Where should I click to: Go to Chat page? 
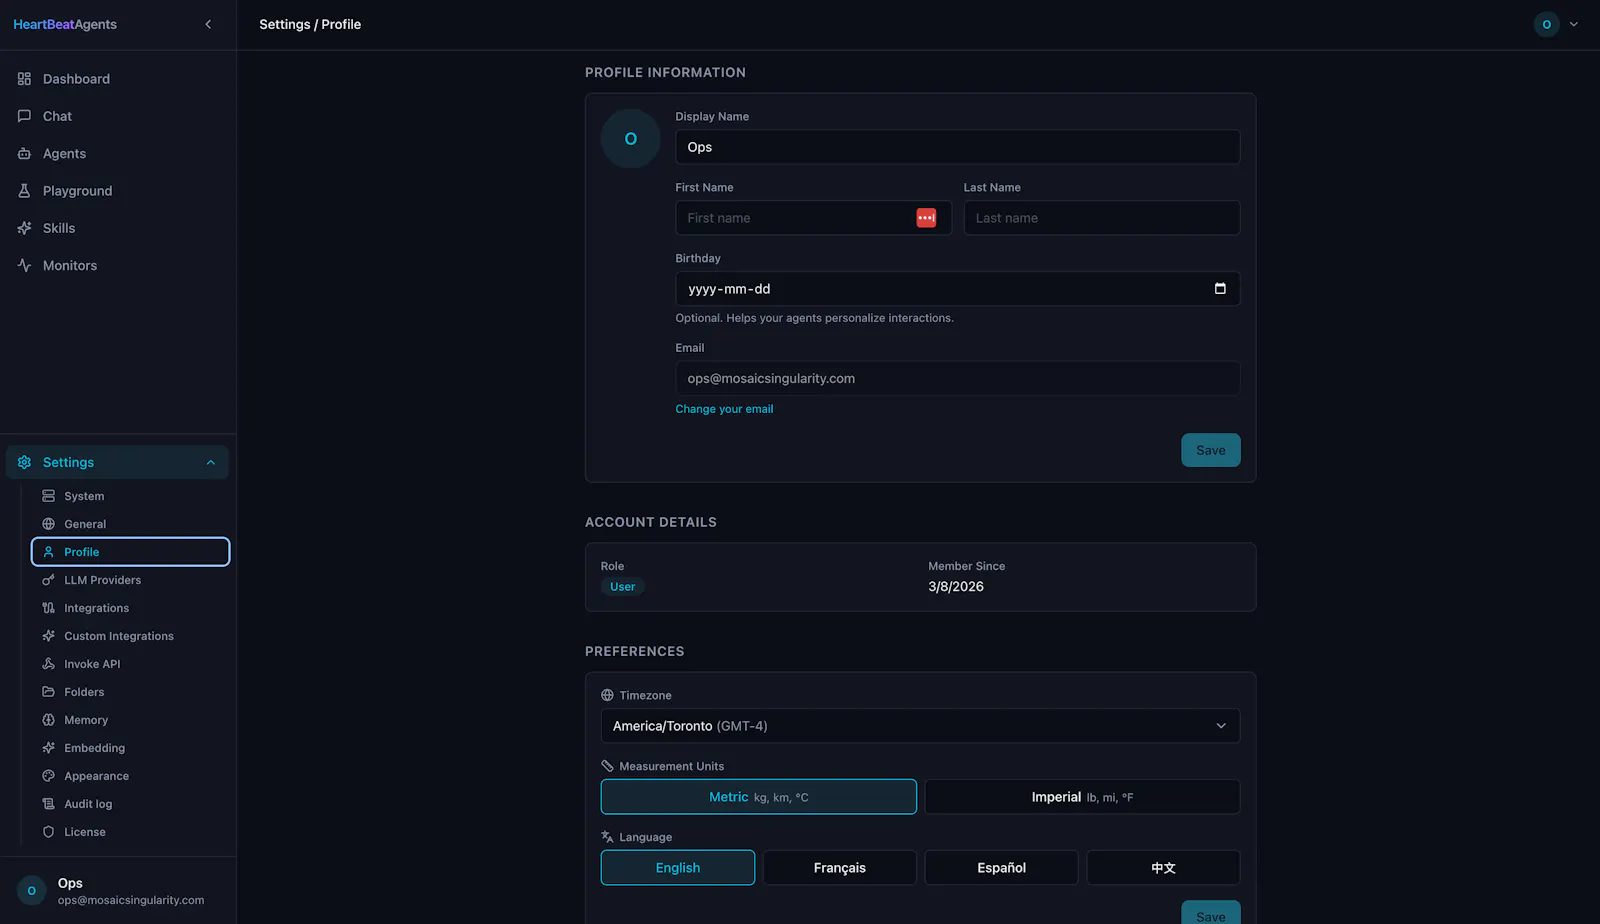pos(118,116)
